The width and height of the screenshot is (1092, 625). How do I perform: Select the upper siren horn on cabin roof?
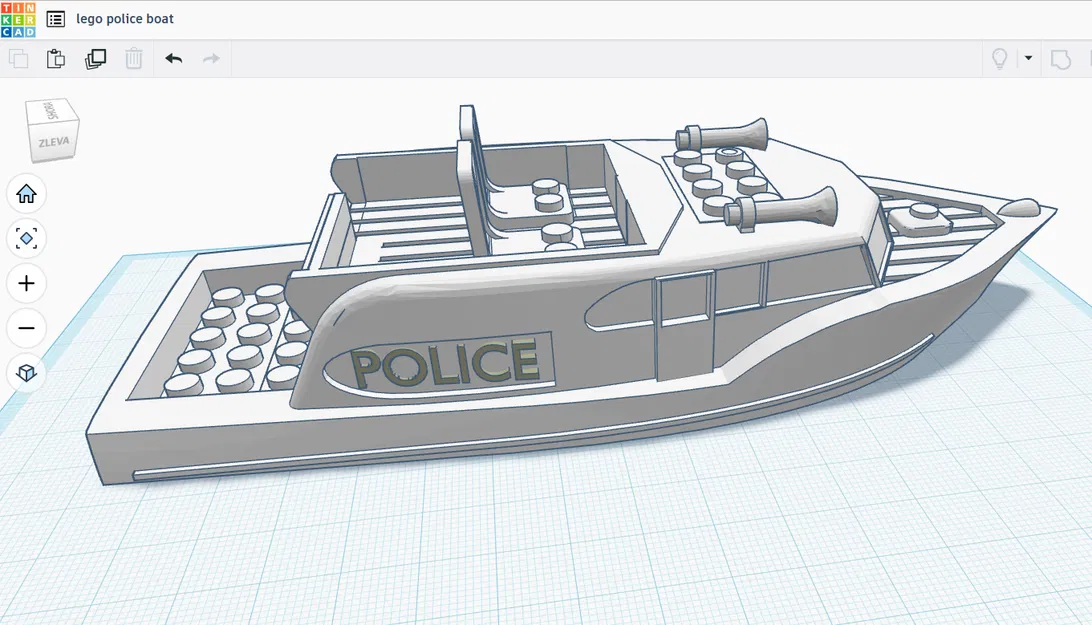[723, 135]
